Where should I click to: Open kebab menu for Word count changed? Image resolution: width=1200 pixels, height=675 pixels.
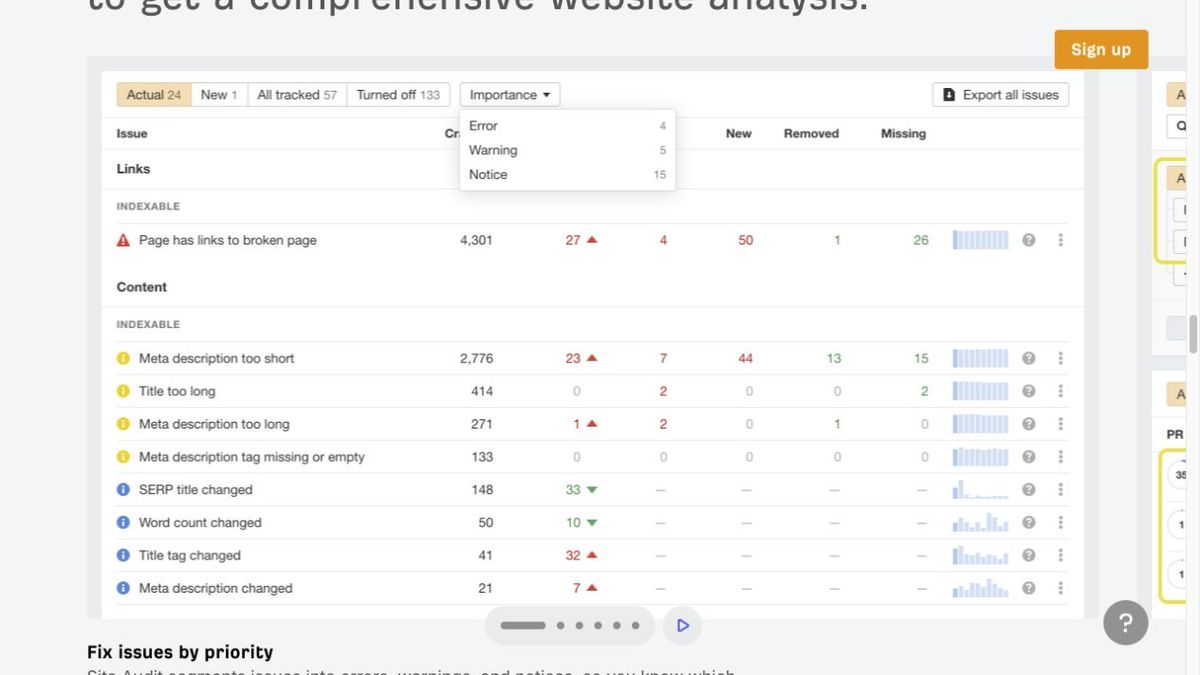point(1060,522)
